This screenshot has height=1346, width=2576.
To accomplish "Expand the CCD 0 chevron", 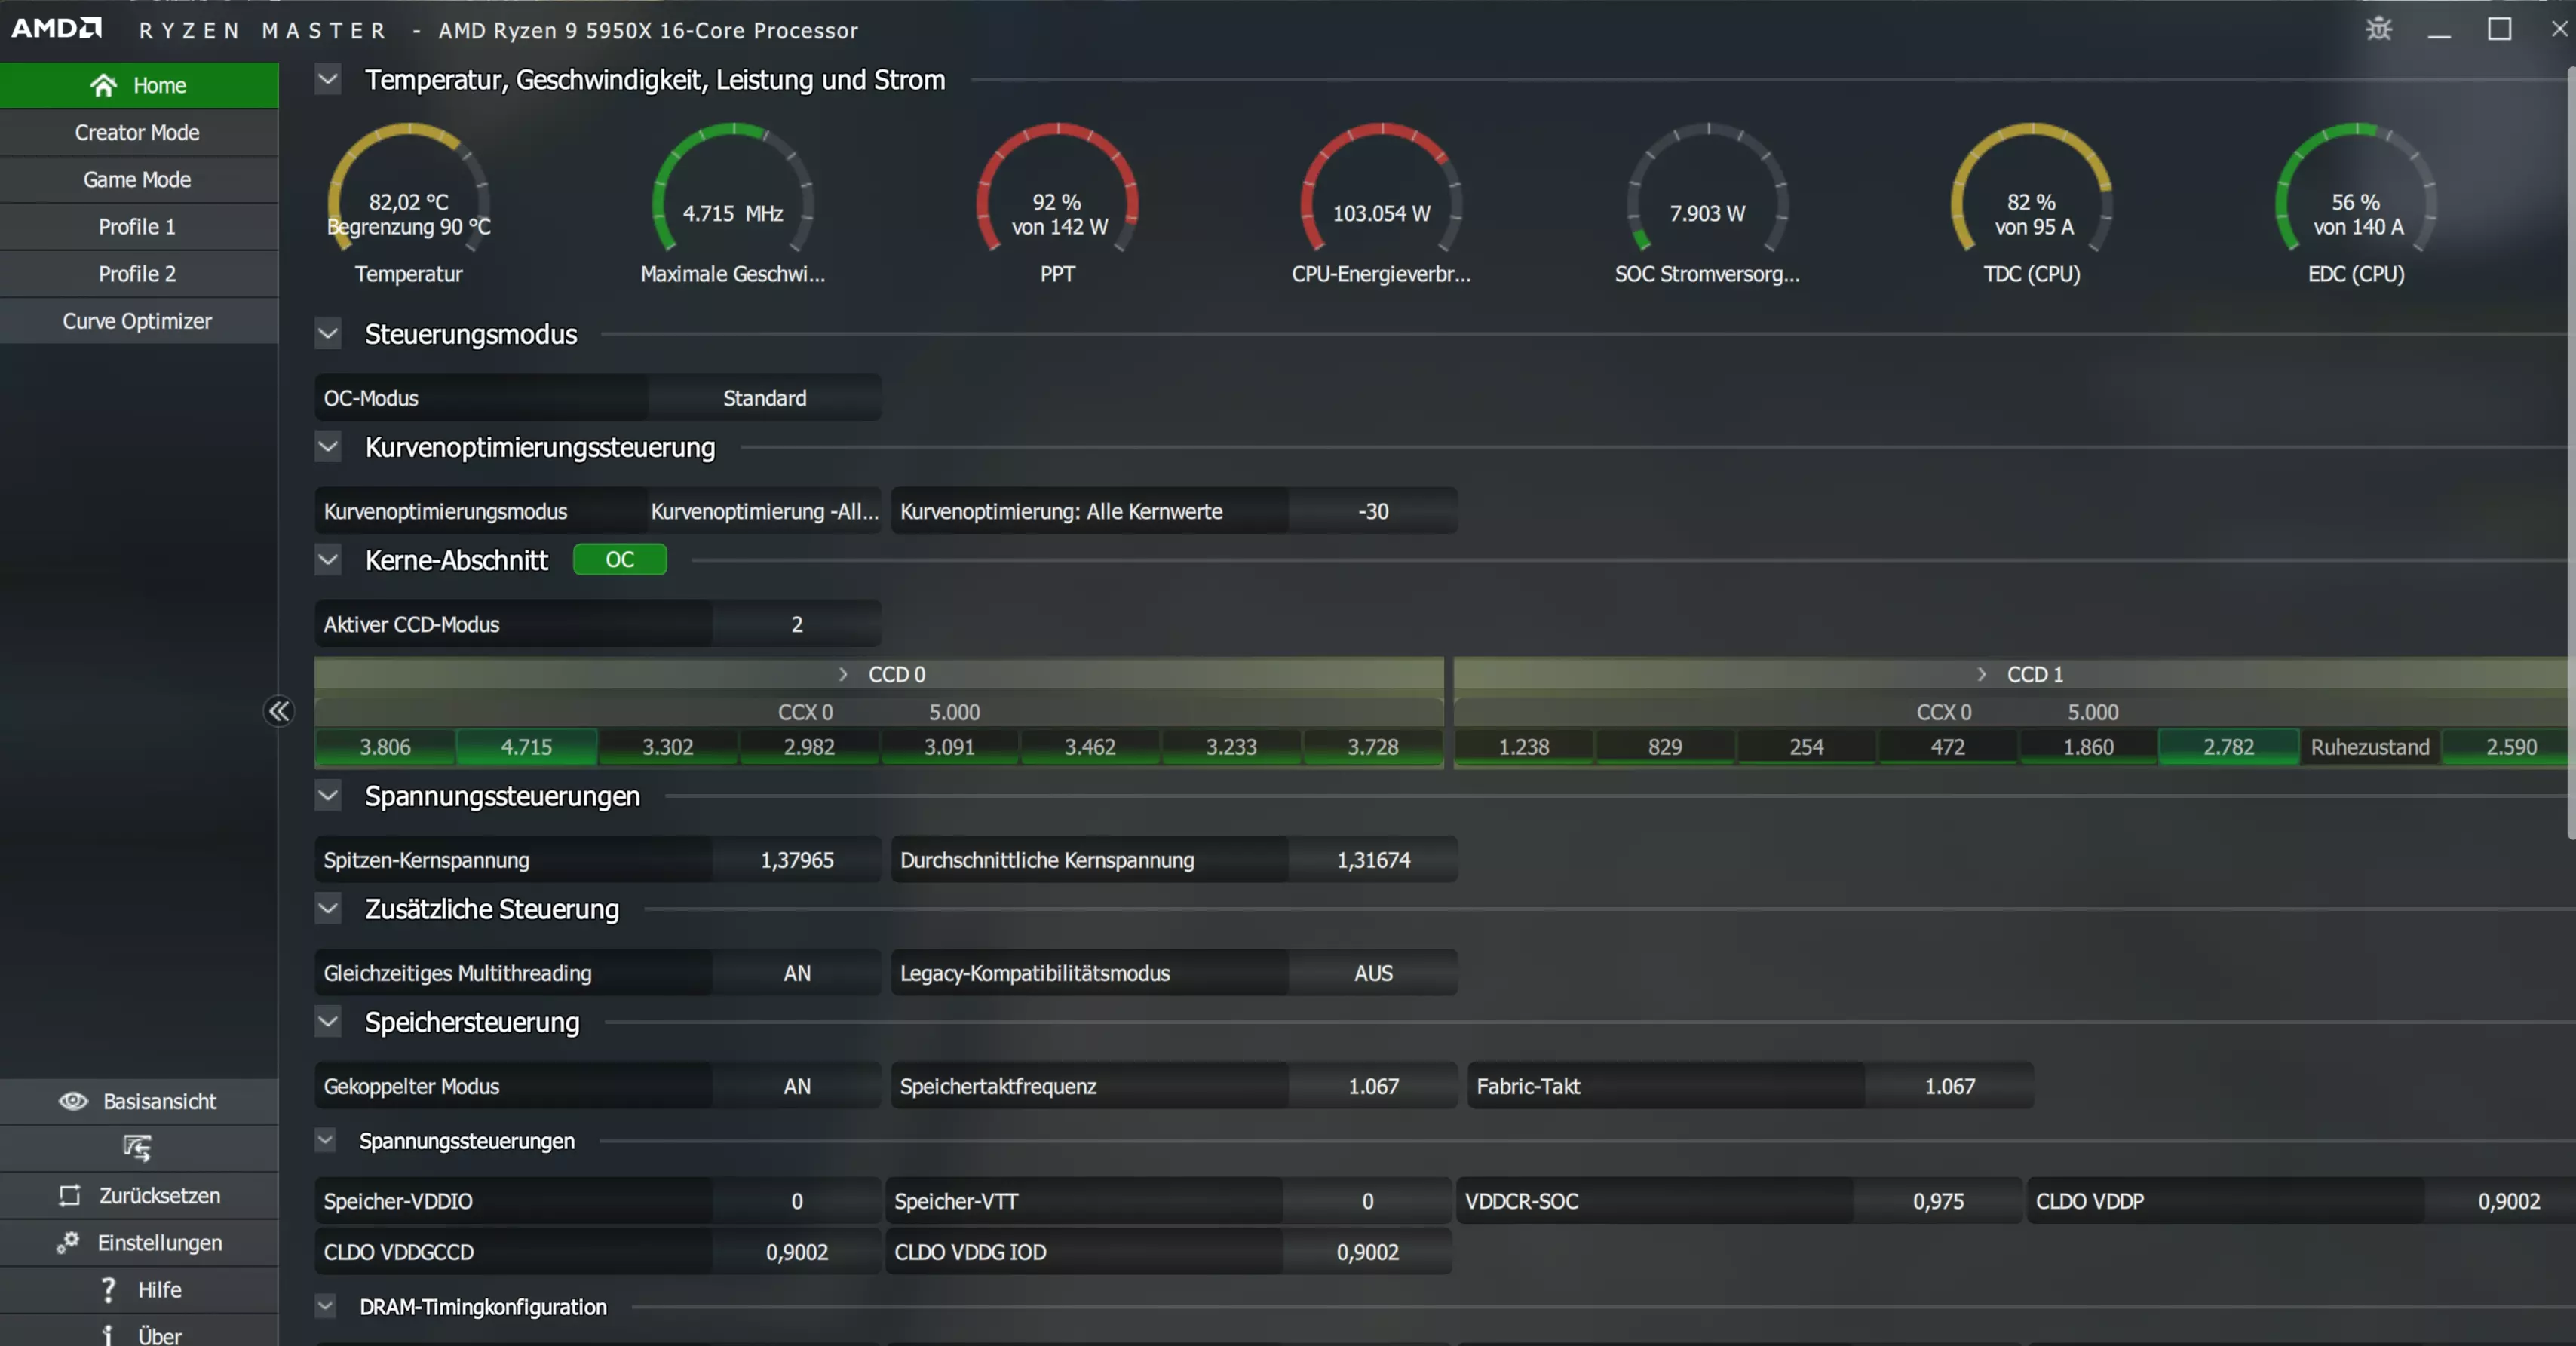I will pyautogui.click(x=843, y=674).
